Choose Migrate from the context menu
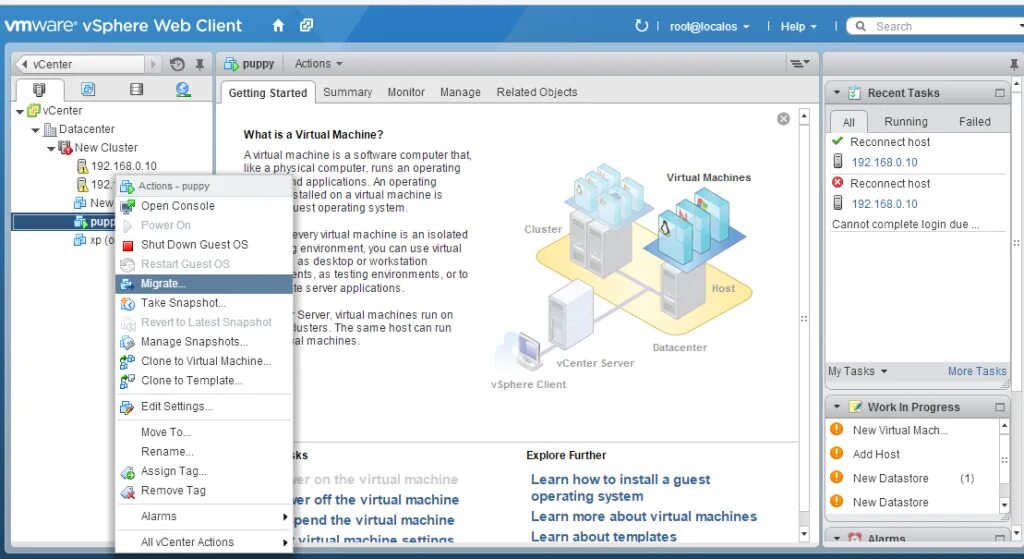The image size is (1024, 559). click(x=204, y=283)
